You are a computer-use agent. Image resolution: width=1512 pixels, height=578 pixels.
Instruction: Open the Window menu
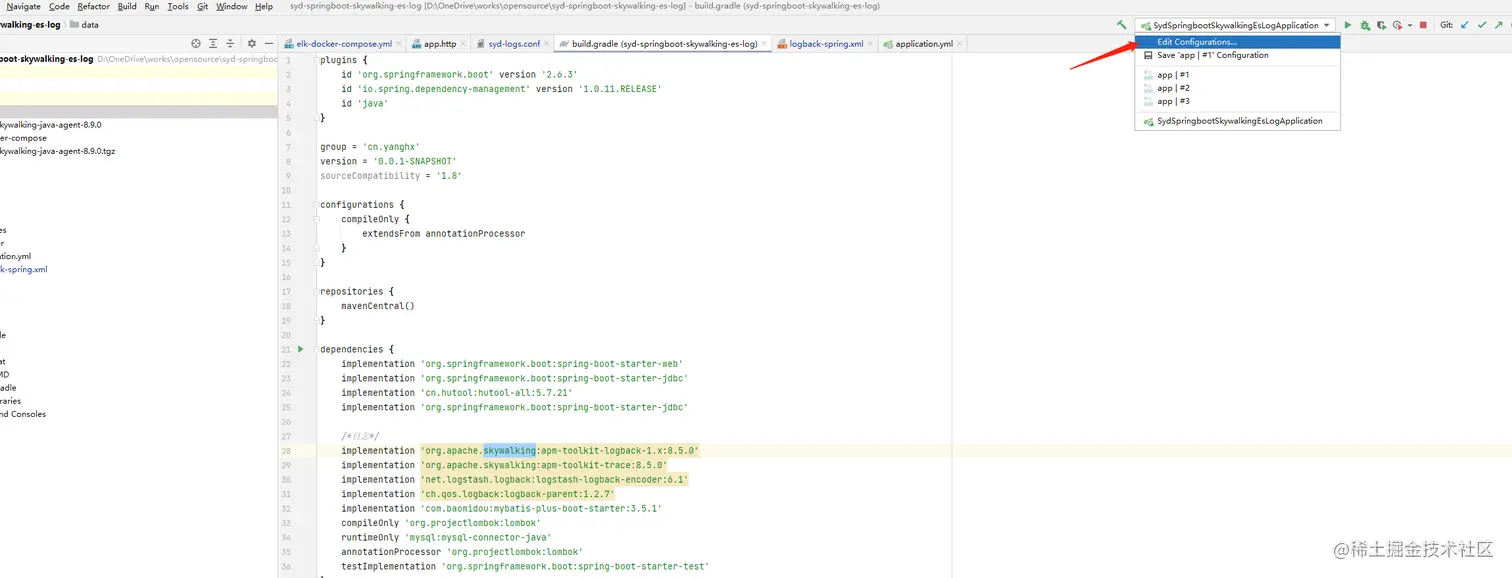(x=232, y=6)
